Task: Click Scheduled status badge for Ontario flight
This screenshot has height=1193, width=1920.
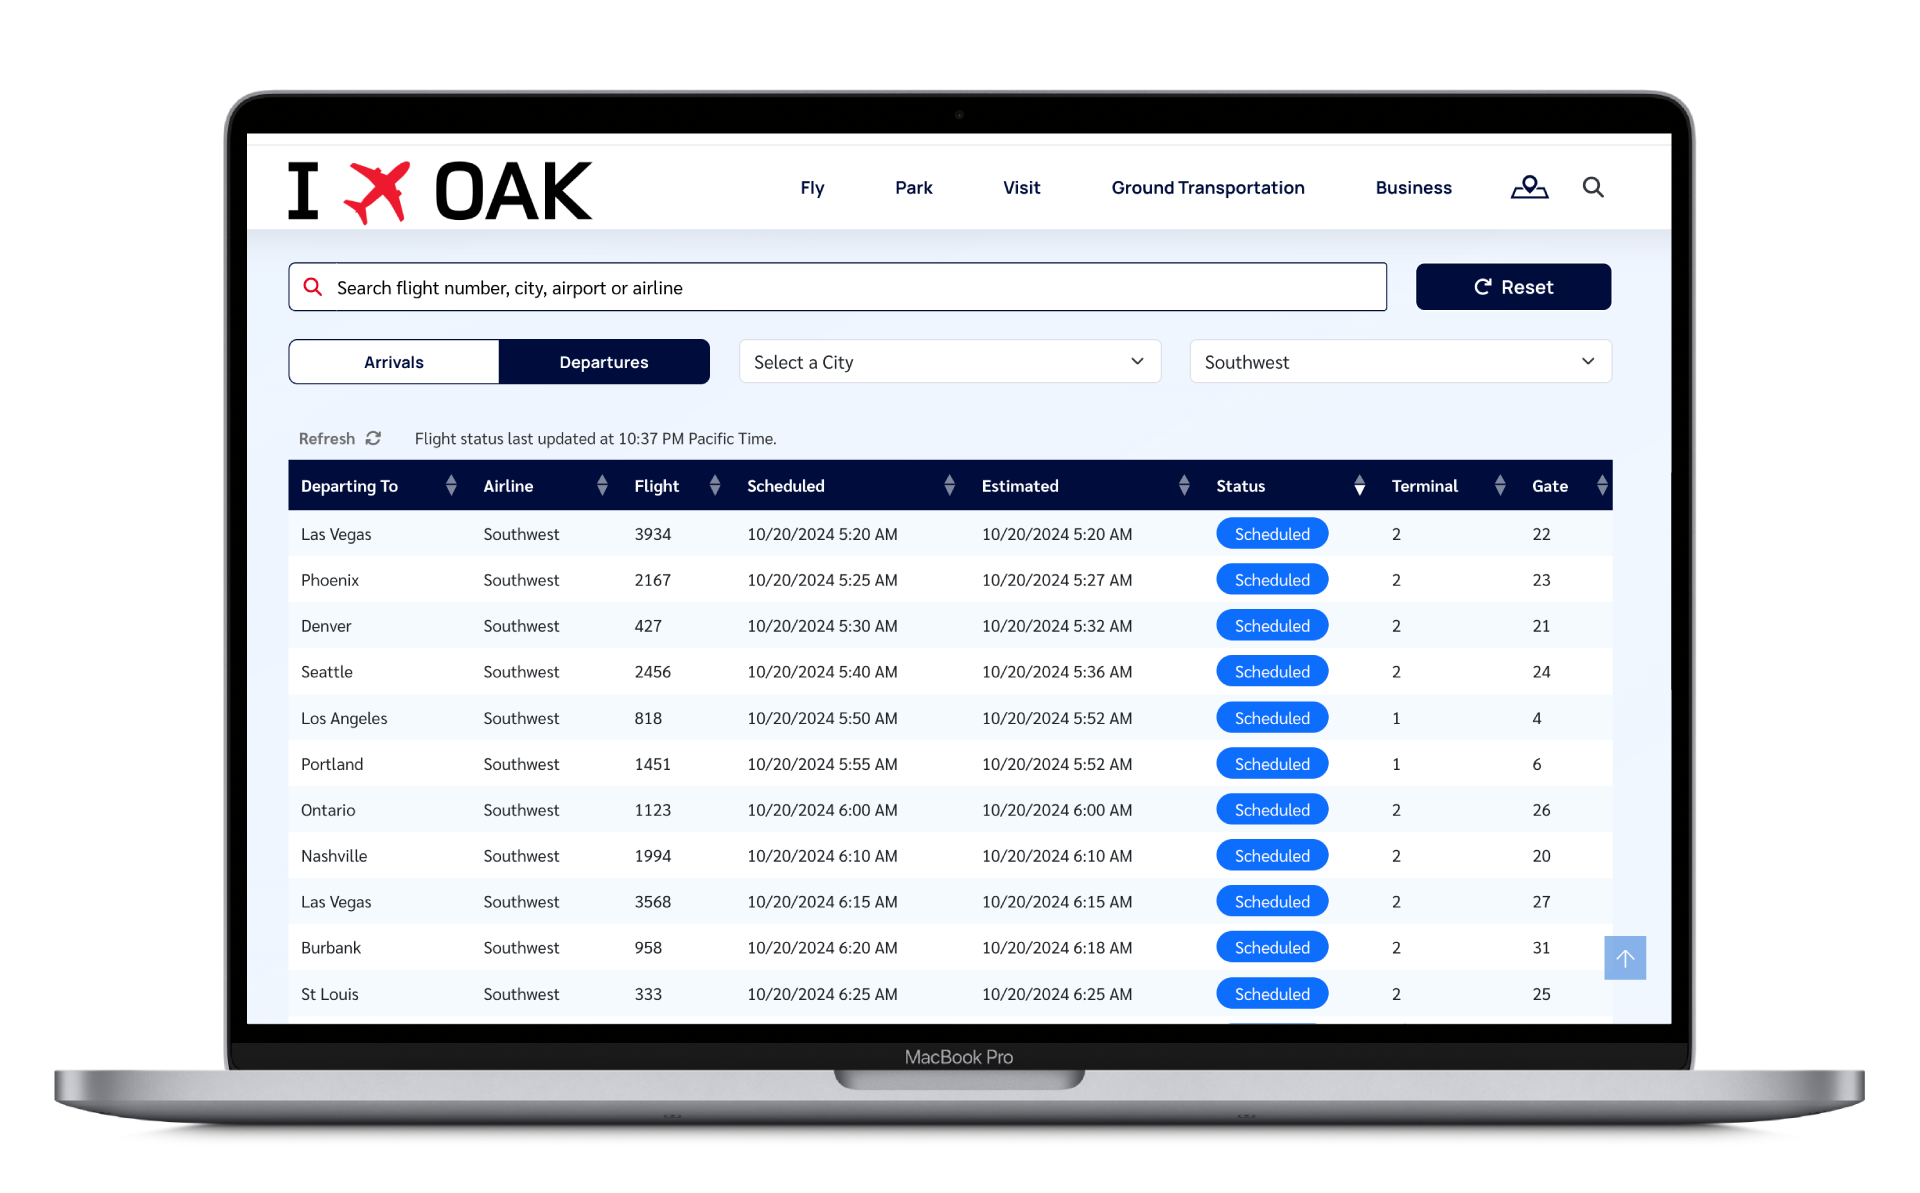Action: 1272,810
